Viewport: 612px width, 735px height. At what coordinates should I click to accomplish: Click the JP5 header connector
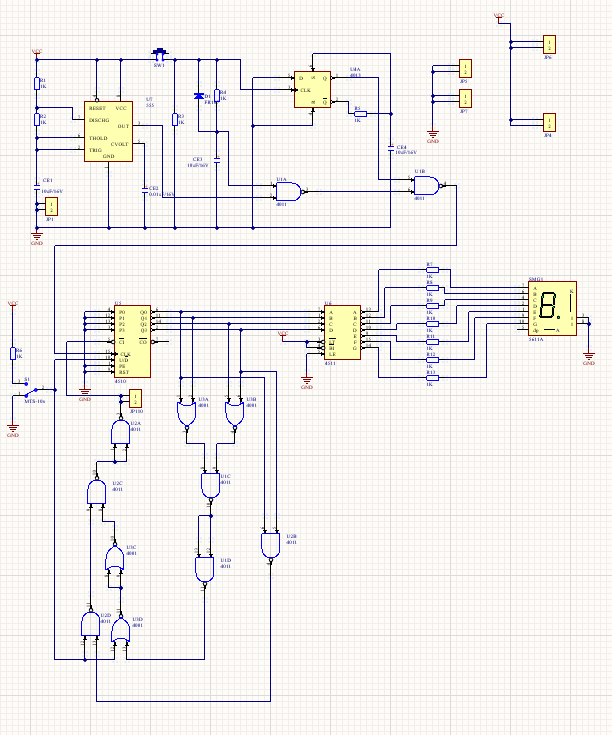coord(465,68)
